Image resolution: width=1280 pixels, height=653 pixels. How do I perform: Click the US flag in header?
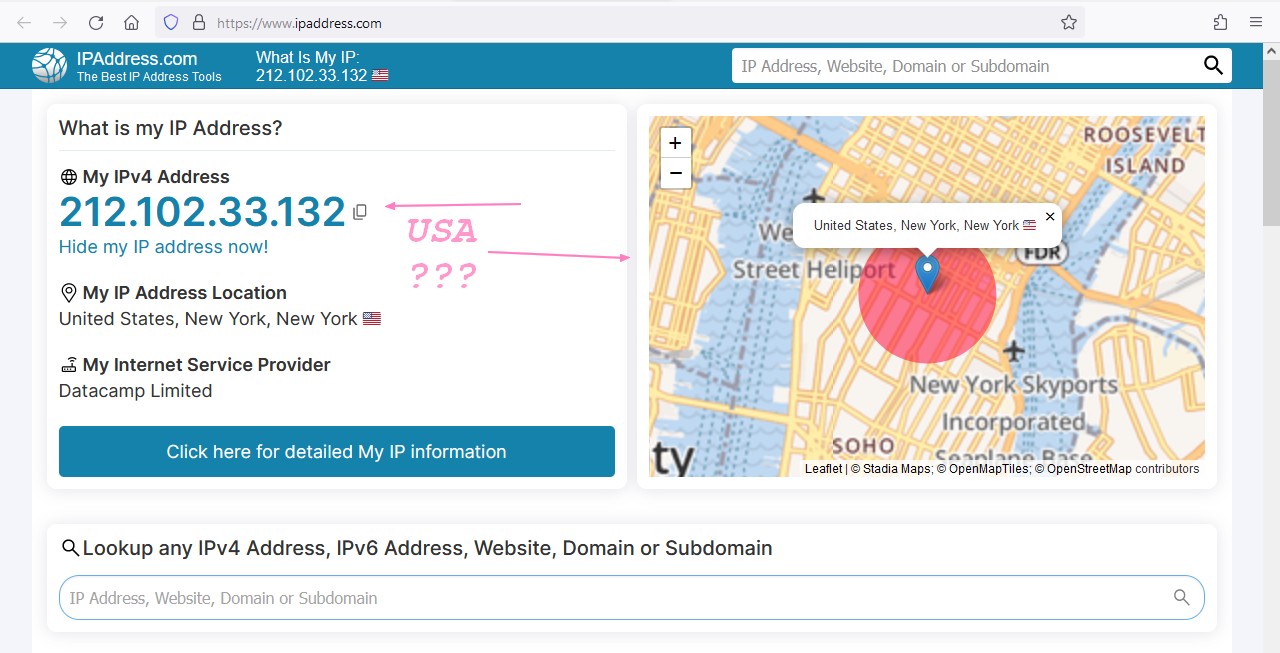[380, 76]
